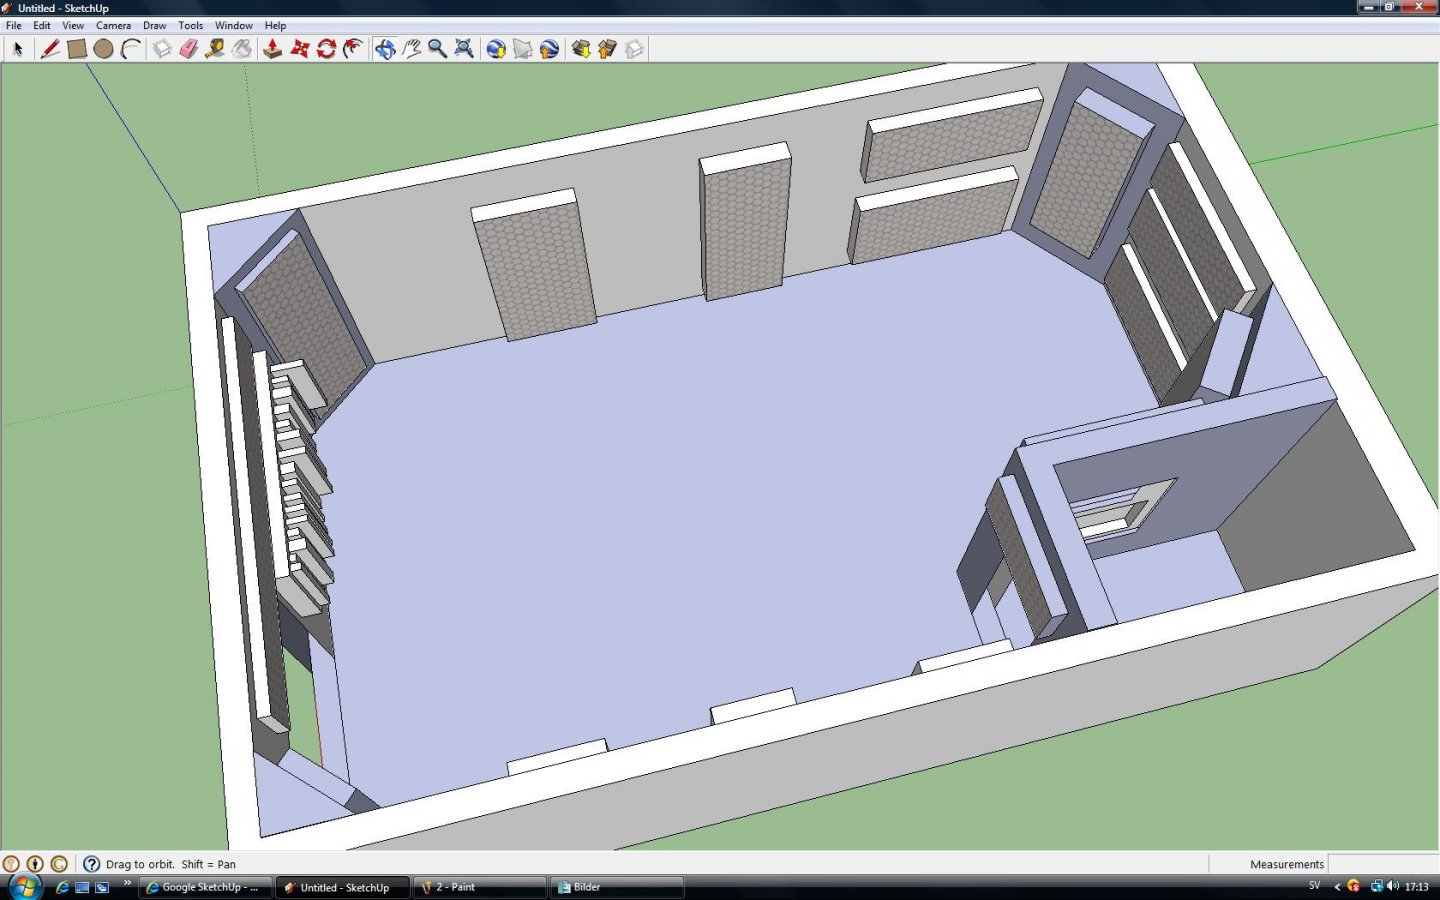Pick the Line pencil tool

coord(49,49)
